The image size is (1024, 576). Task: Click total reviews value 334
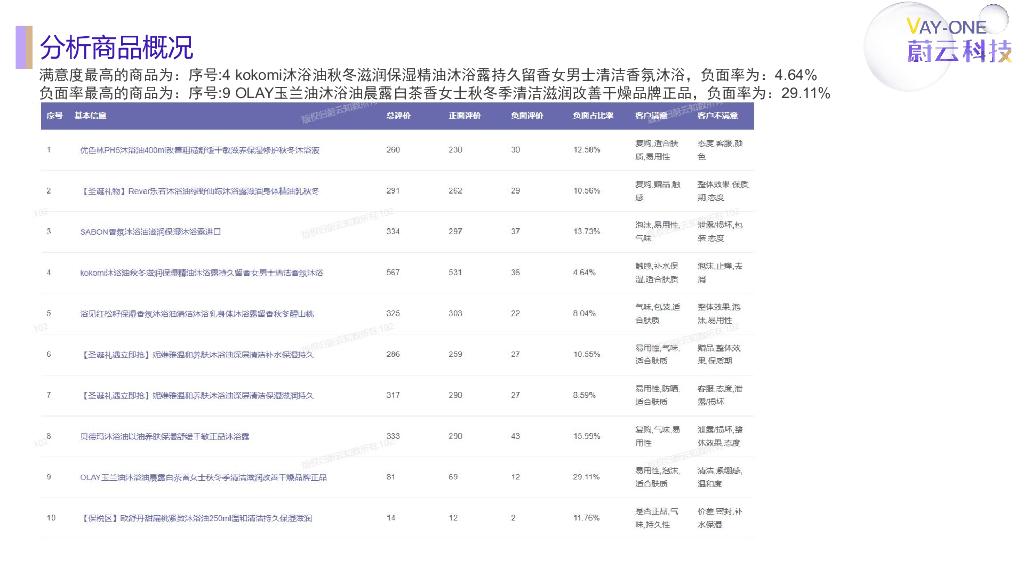click(x=392, y=232)
